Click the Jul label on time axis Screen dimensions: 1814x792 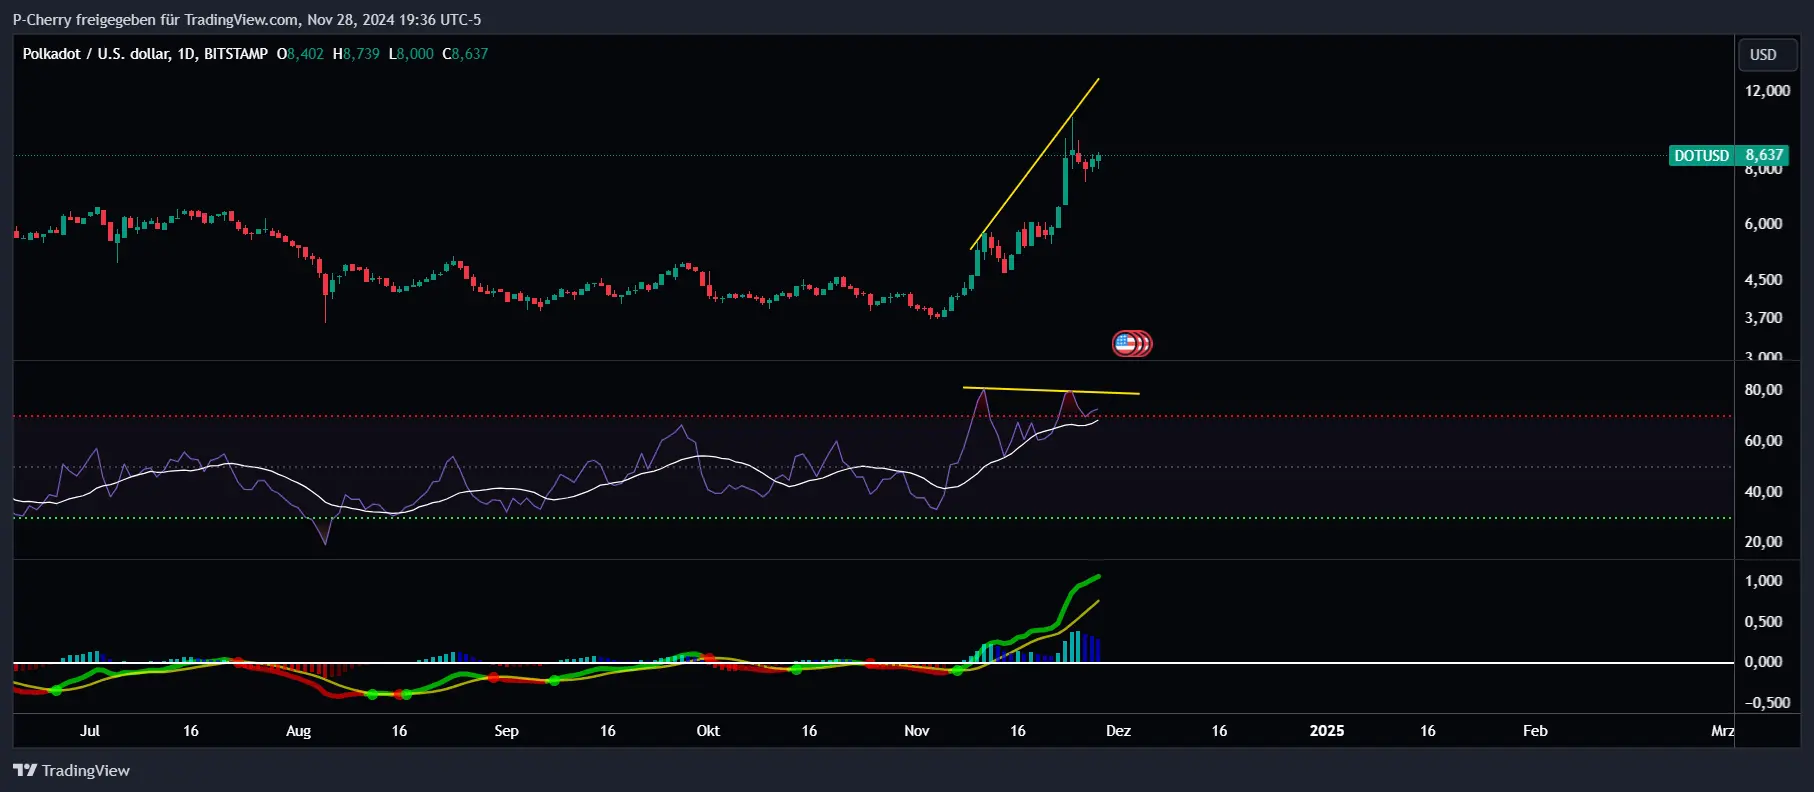coord(90,731)
